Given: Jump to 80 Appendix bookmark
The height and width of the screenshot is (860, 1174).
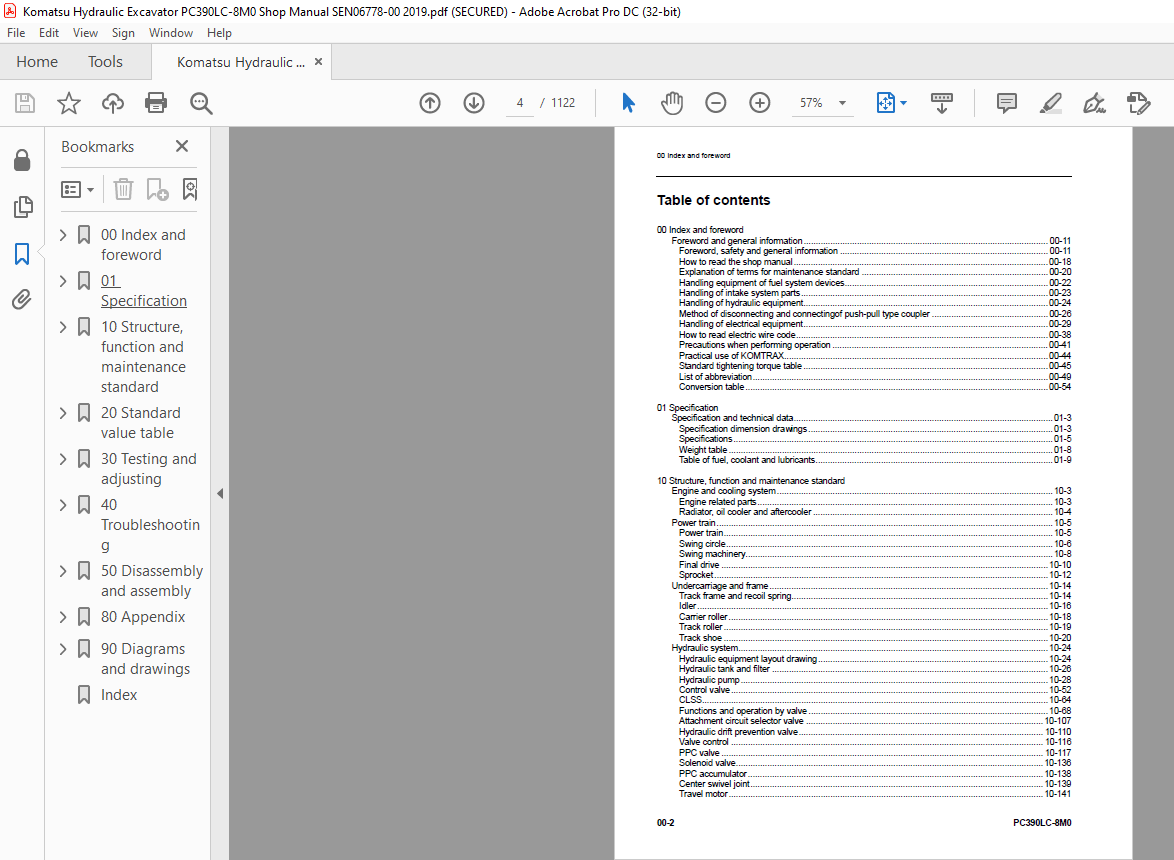Looking at the screenshot, I should click(143, 617).
